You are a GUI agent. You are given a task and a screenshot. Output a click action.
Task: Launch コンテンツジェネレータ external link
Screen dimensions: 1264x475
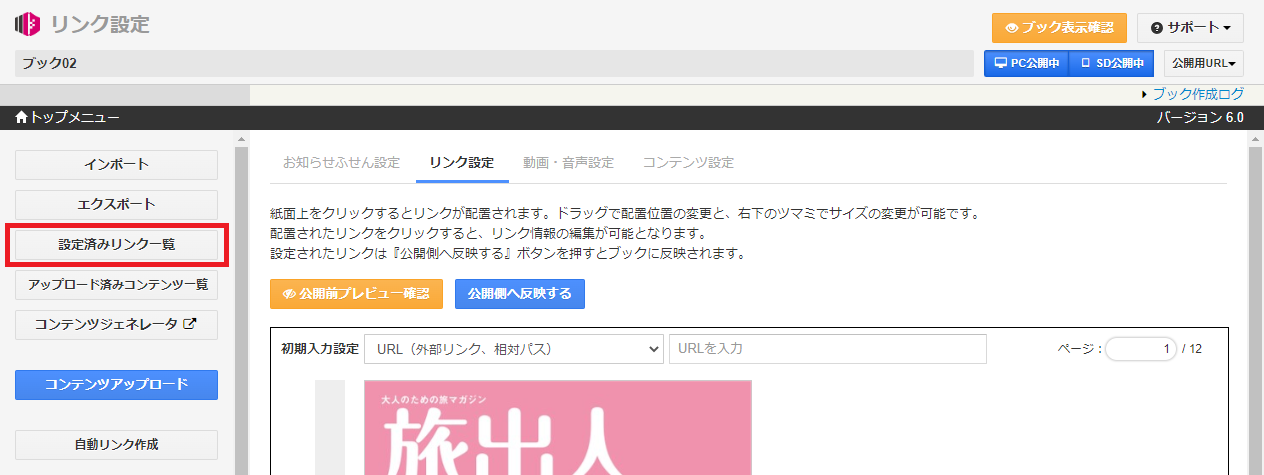116,324
